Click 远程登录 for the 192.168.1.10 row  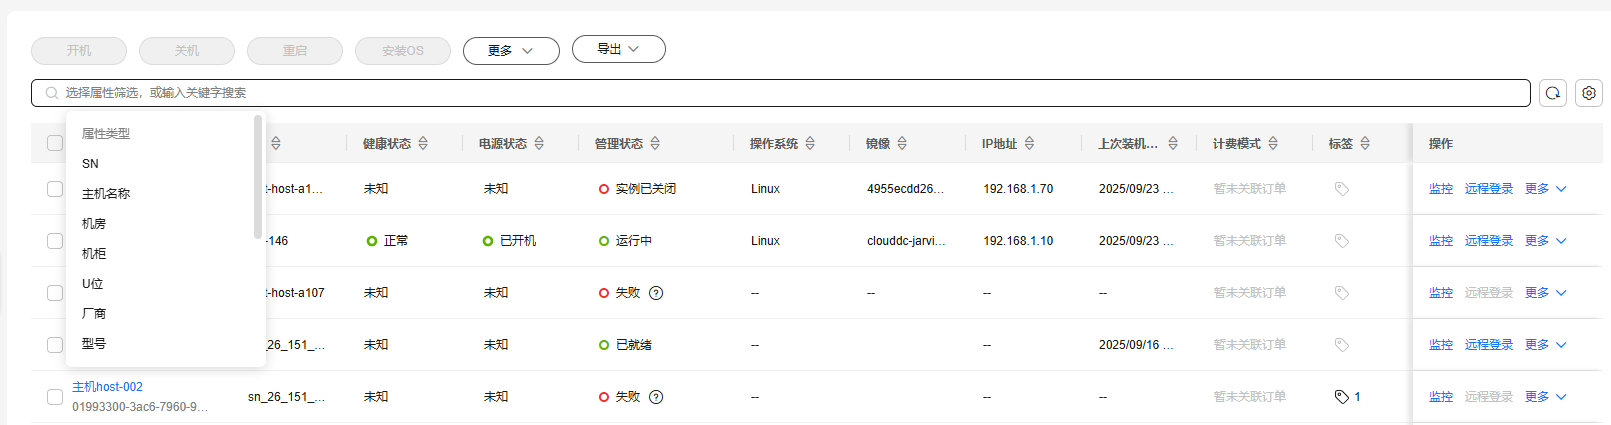(x=1488, y=241)
